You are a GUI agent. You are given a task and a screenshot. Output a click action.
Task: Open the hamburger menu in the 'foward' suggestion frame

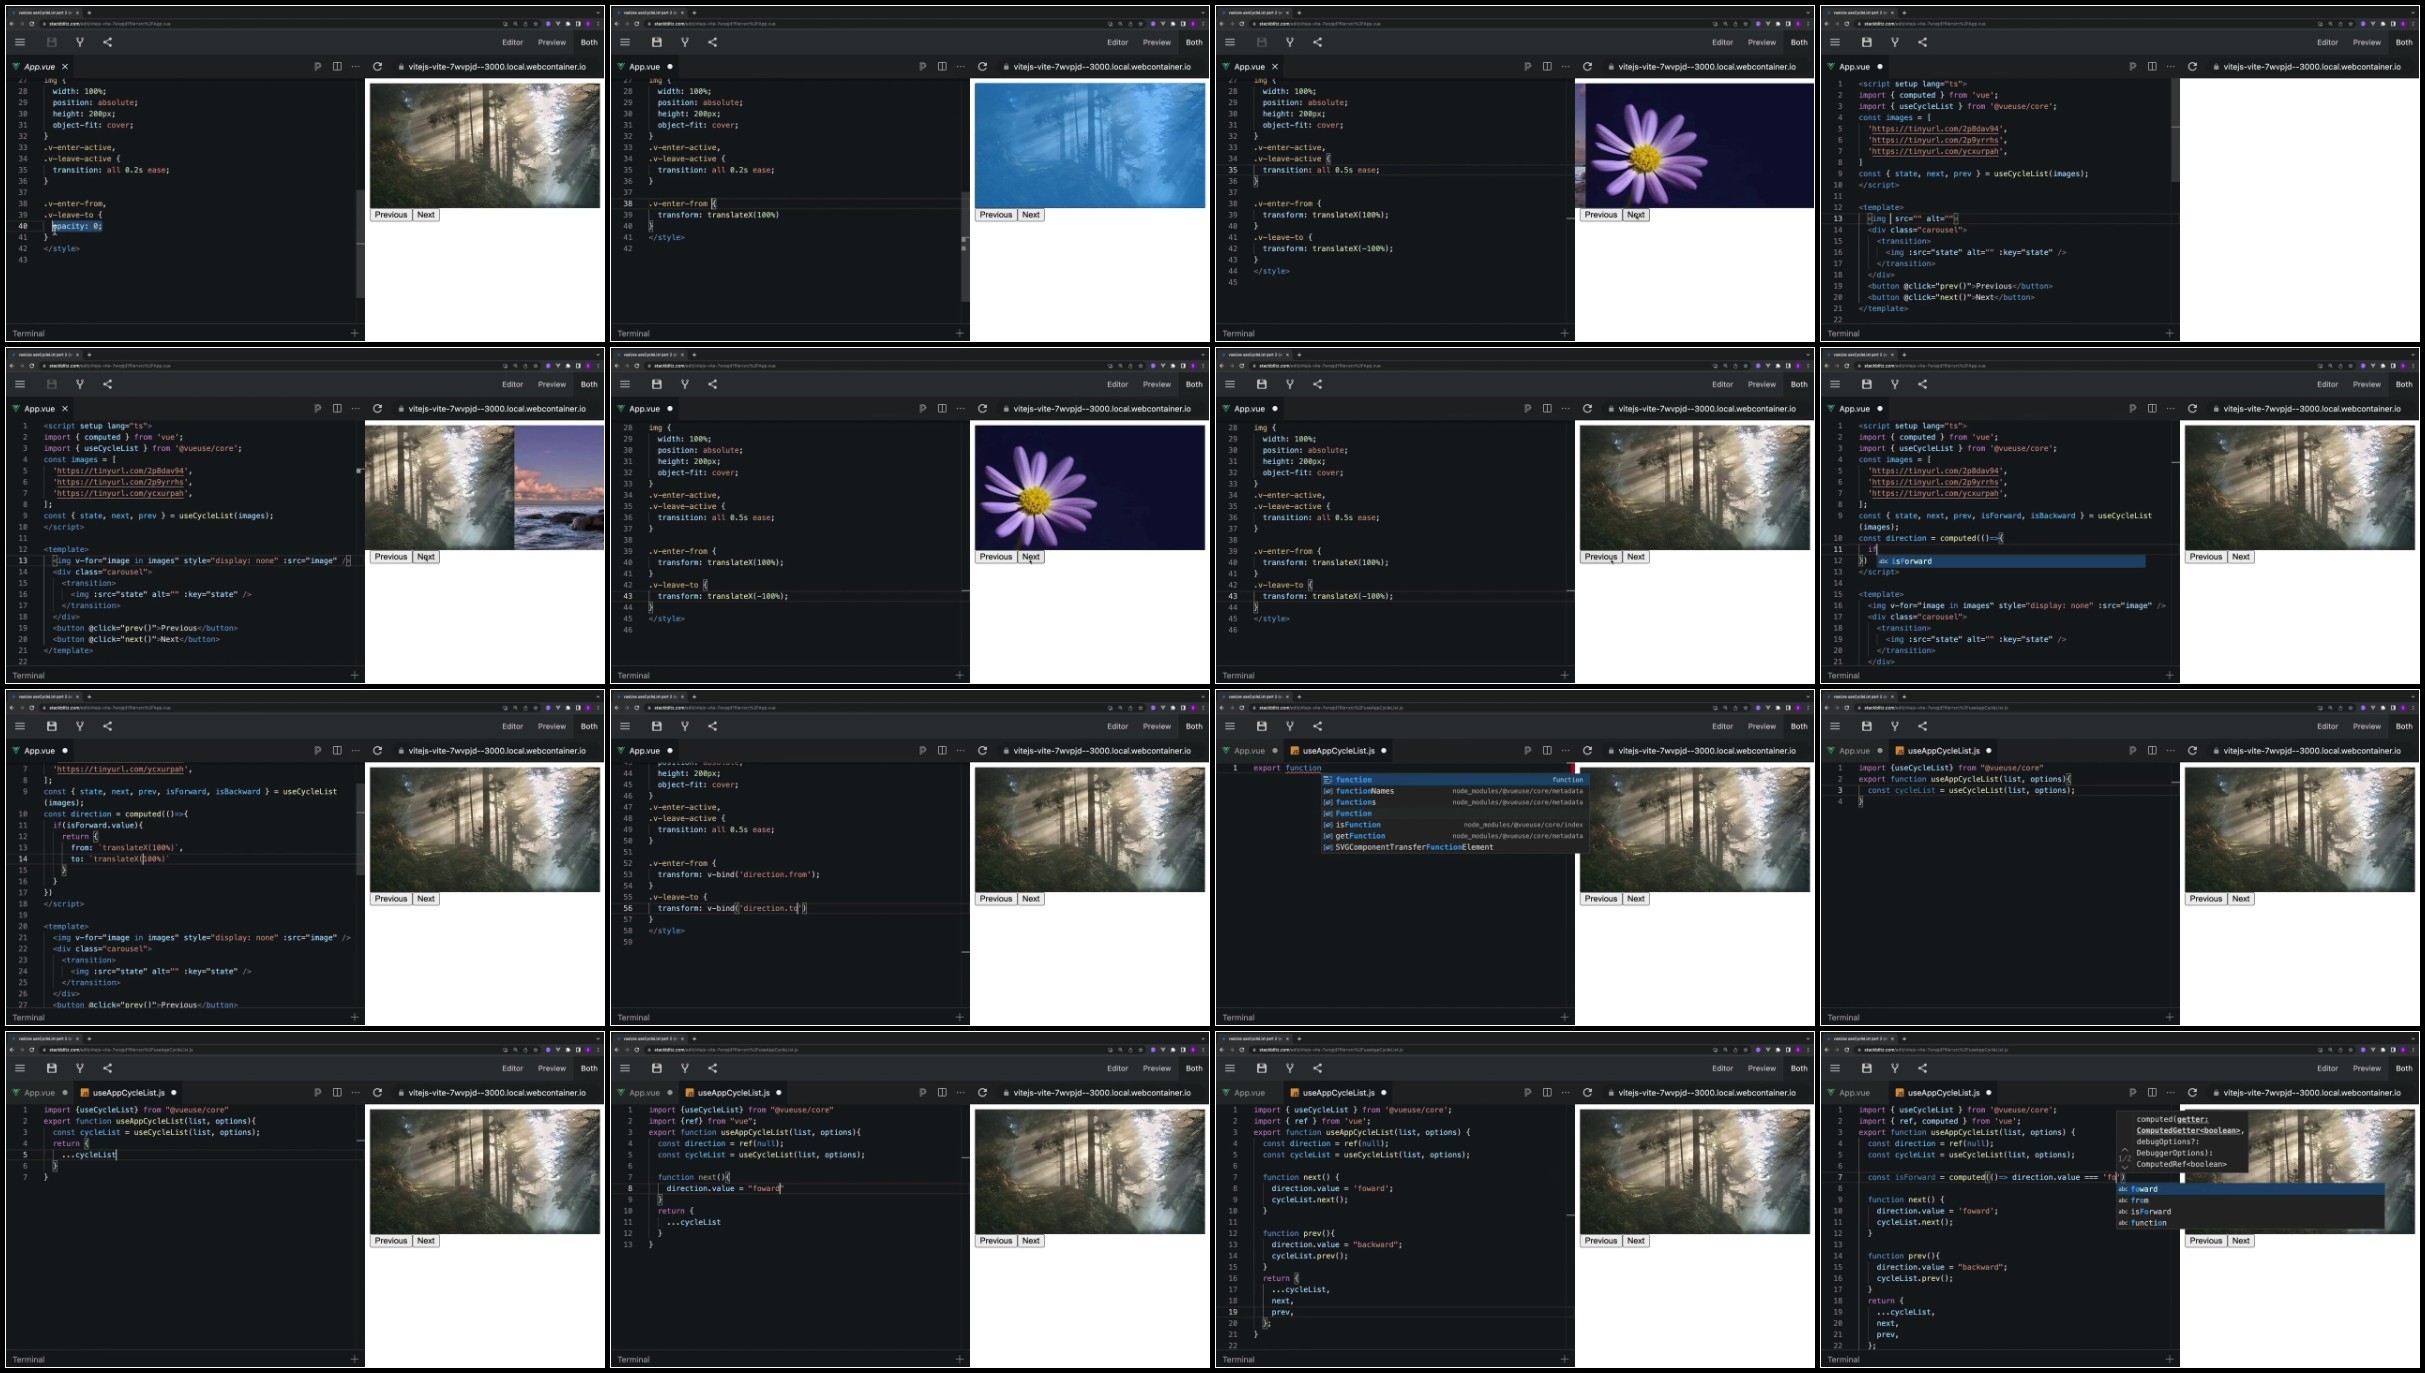(x=1834, y=1068)
